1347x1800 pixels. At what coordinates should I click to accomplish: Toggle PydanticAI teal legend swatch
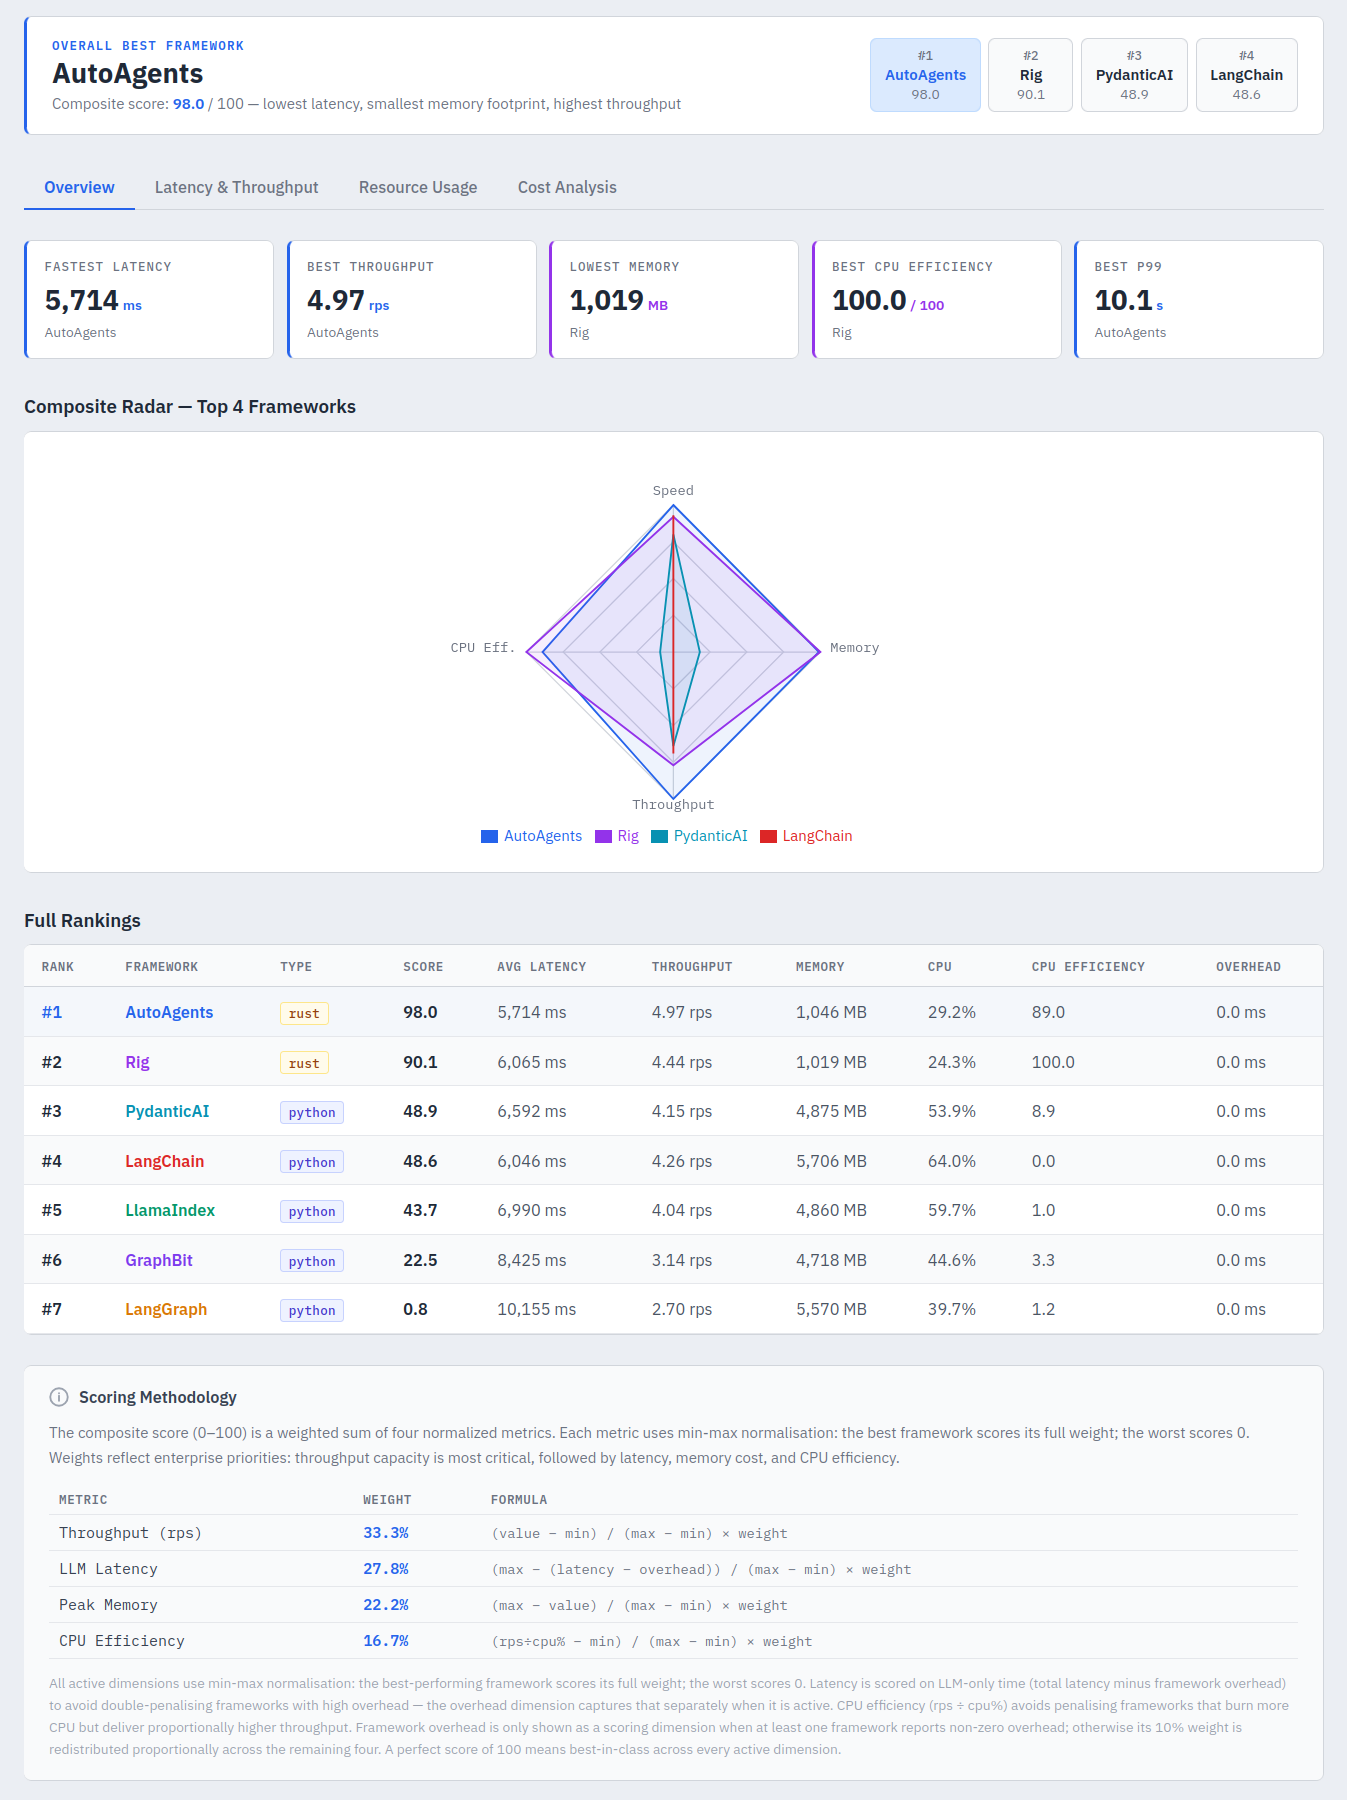click(x=659, y=836)
